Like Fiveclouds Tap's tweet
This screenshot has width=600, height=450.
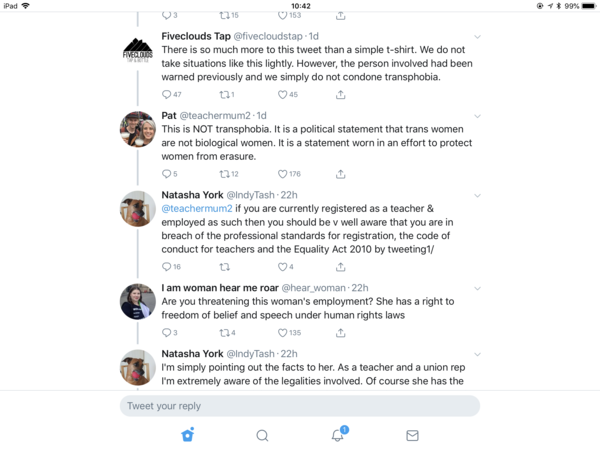click(x=282, y=95)
